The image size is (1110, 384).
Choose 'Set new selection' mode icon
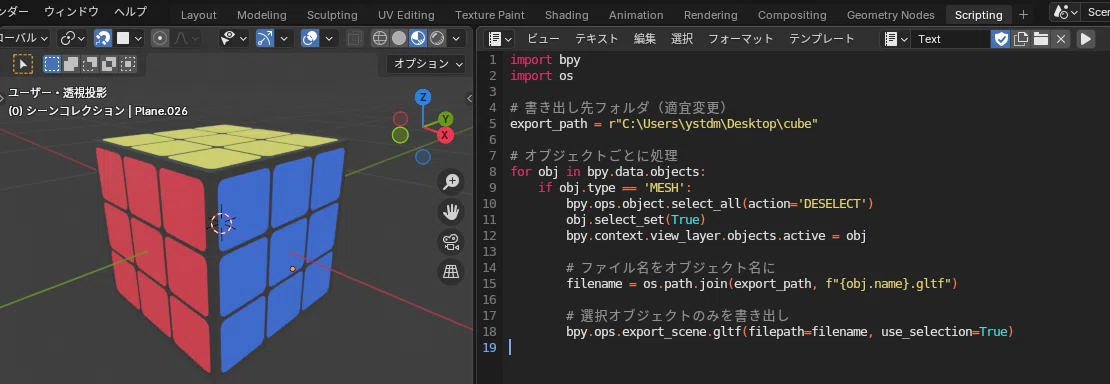tap(52, 64)
